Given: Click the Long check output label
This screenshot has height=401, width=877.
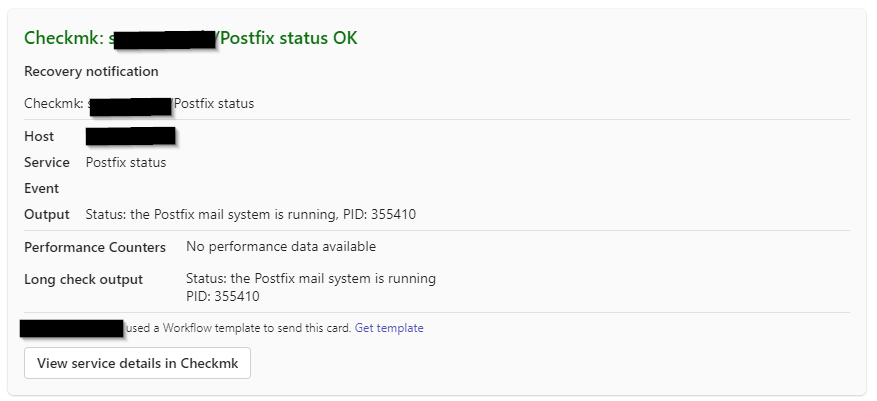Looking at the screenshot, I should point(84,279).
